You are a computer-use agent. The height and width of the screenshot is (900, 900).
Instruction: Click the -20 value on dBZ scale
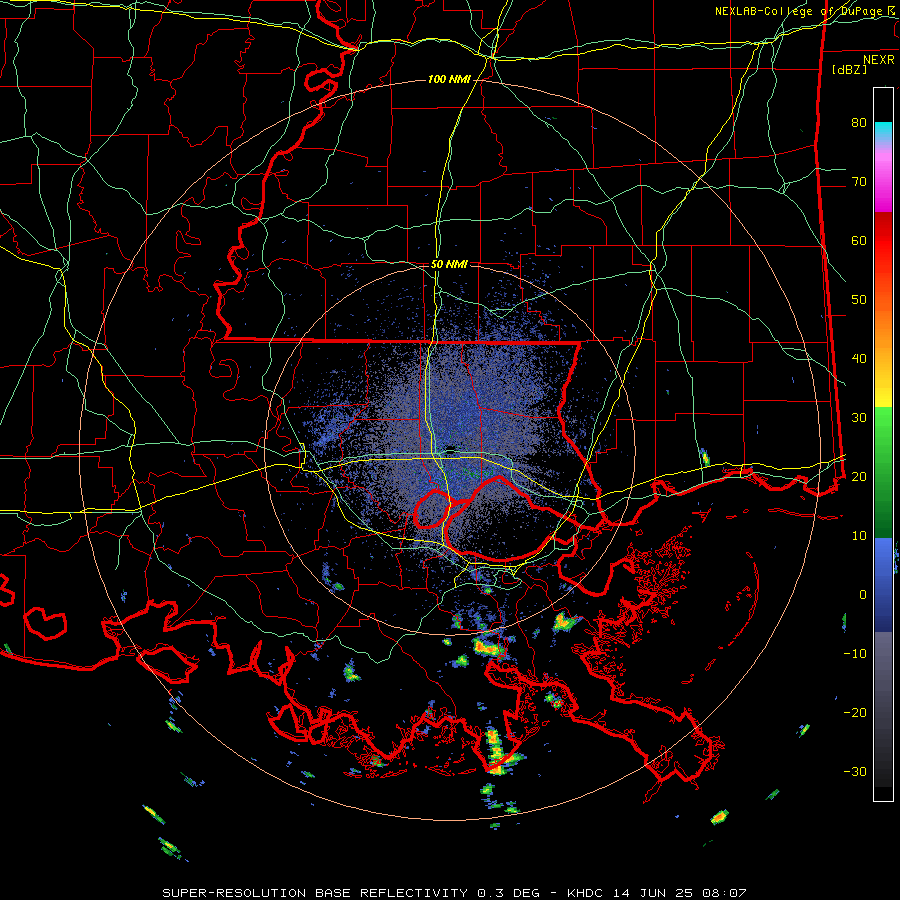(855, 712)
